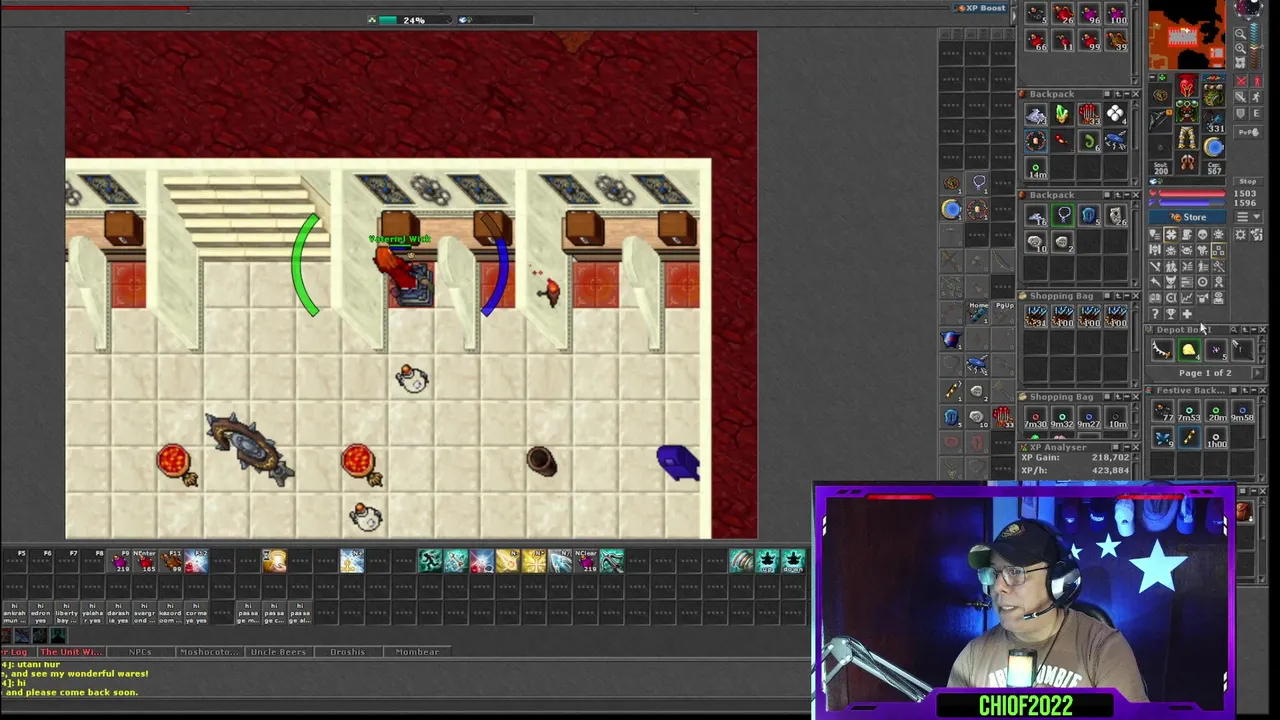
Task: Select the 1h00 item in Festive Backpack
Action: pyautogui.click(x=1215, y=438)
